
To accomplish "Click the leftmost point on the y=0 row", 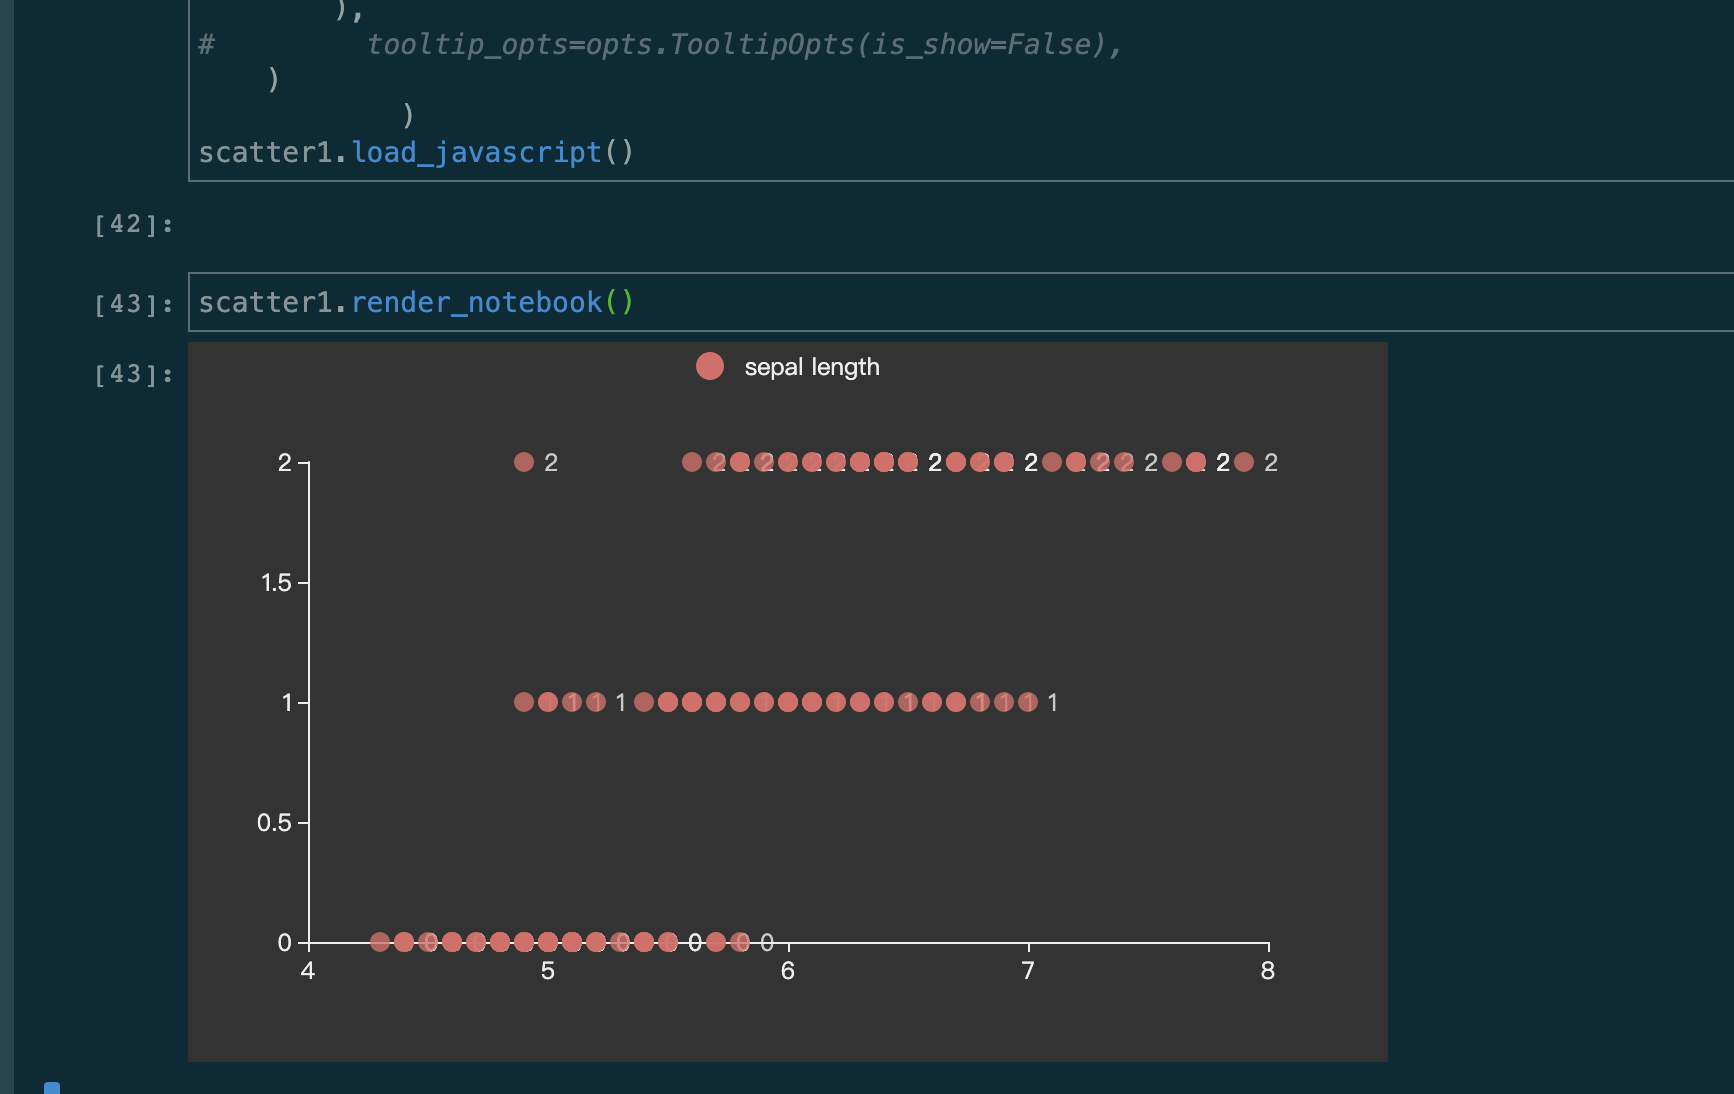I will [x=380, y=941].
